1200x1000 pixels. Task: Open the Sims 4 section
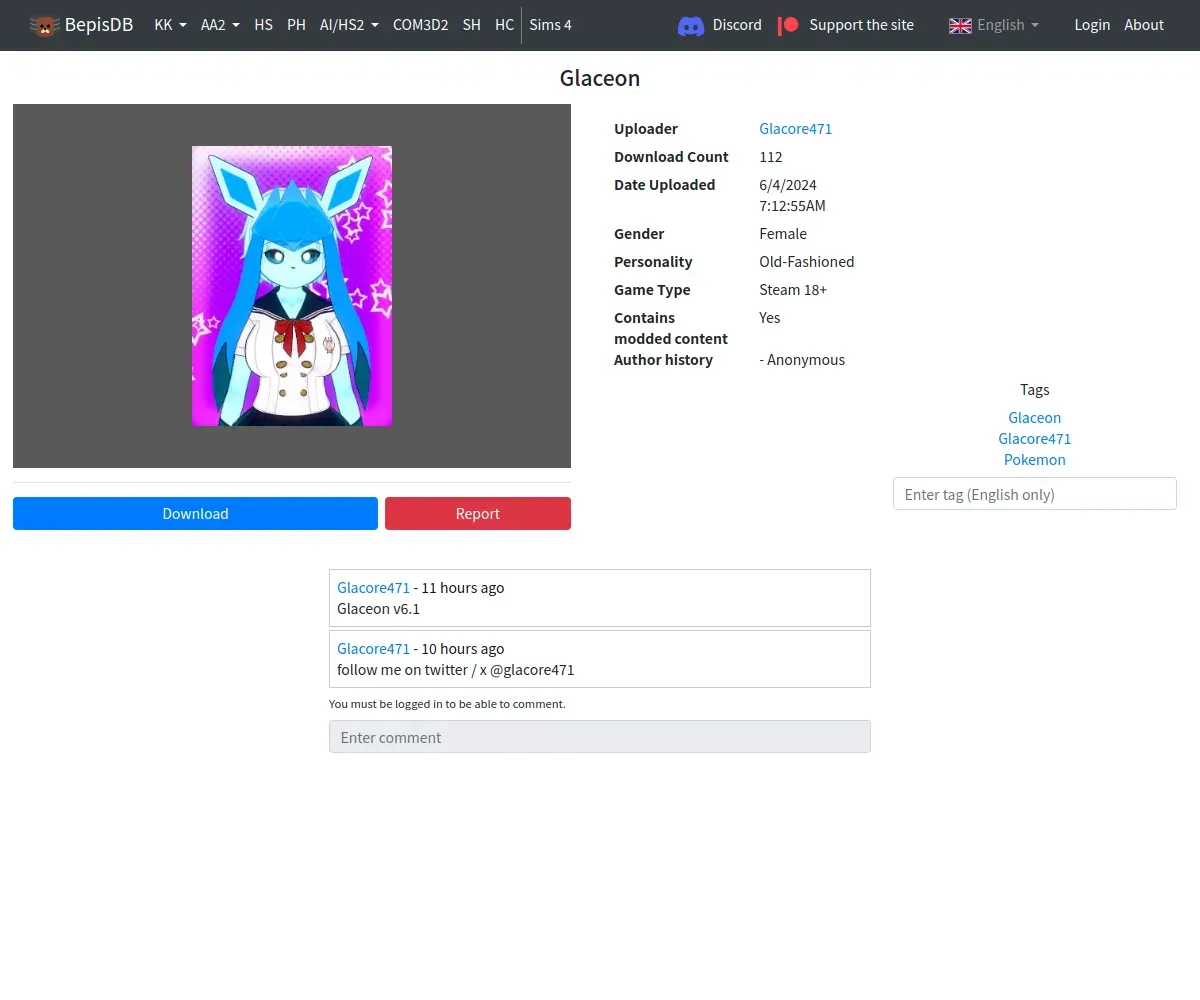[x=550, y=25]
